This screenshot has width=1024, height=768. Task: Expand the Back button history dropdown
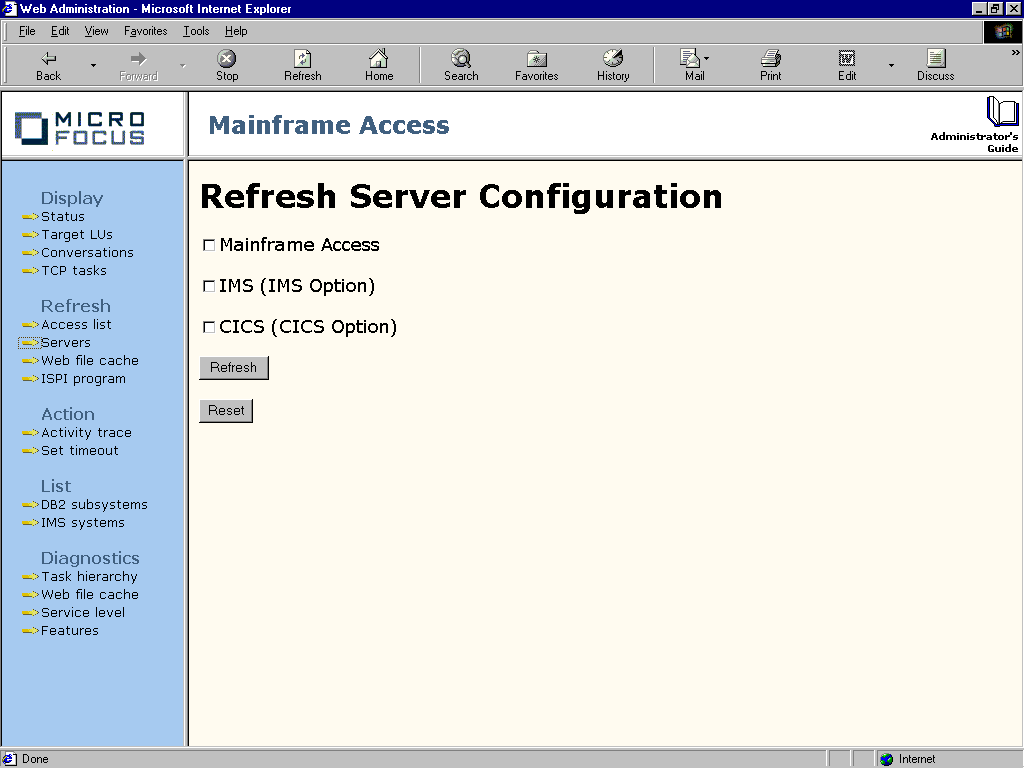point(91,63)
